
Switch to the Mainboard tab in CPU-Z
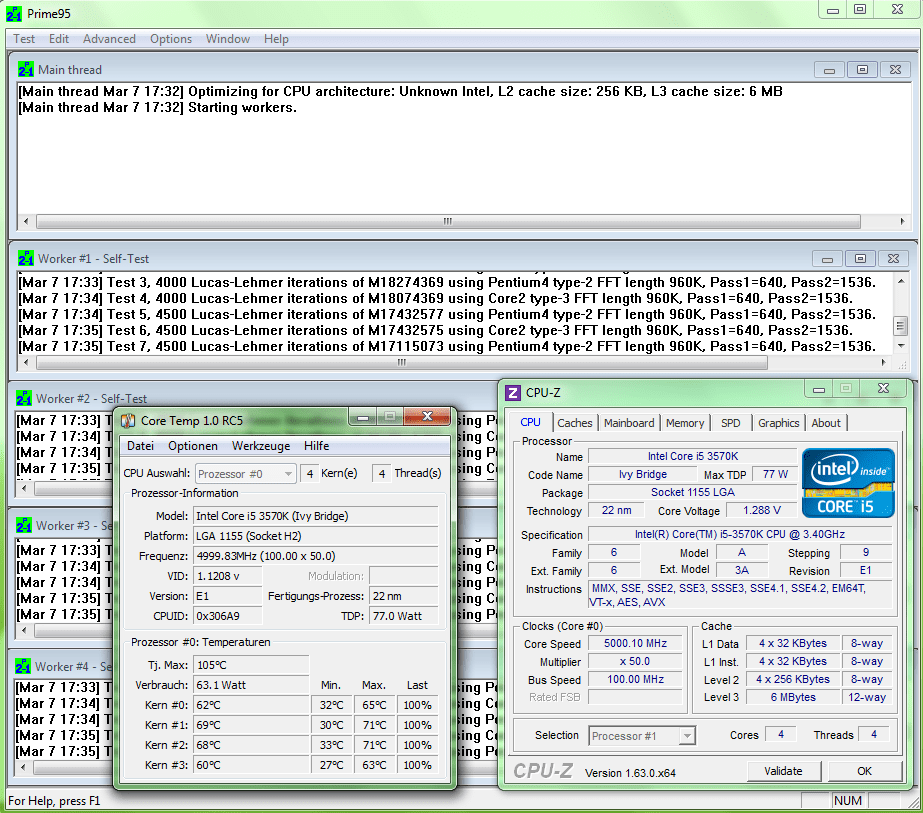[x=629, y=423]
